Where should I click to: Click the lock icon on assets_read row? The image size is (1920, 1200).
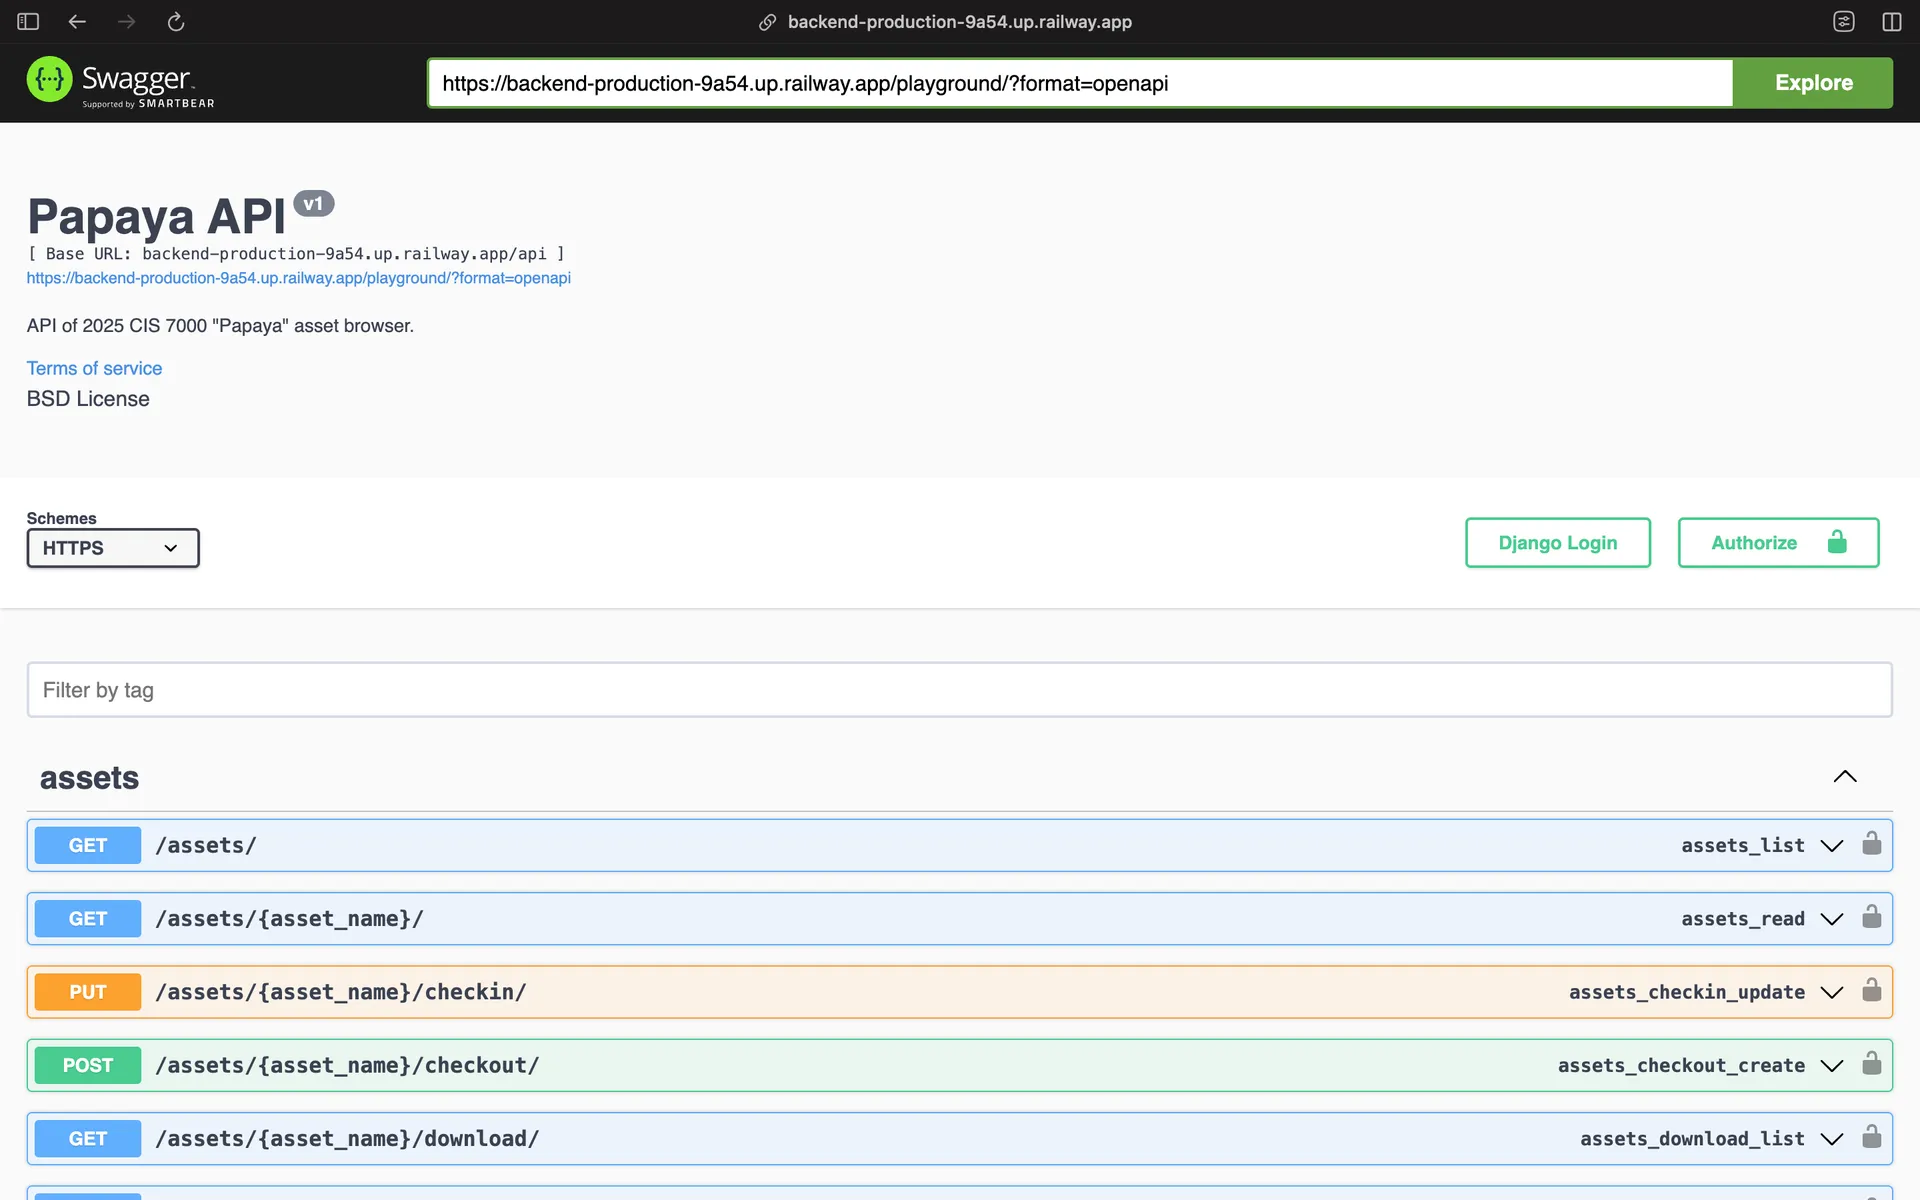click(x=1871, y=917)
